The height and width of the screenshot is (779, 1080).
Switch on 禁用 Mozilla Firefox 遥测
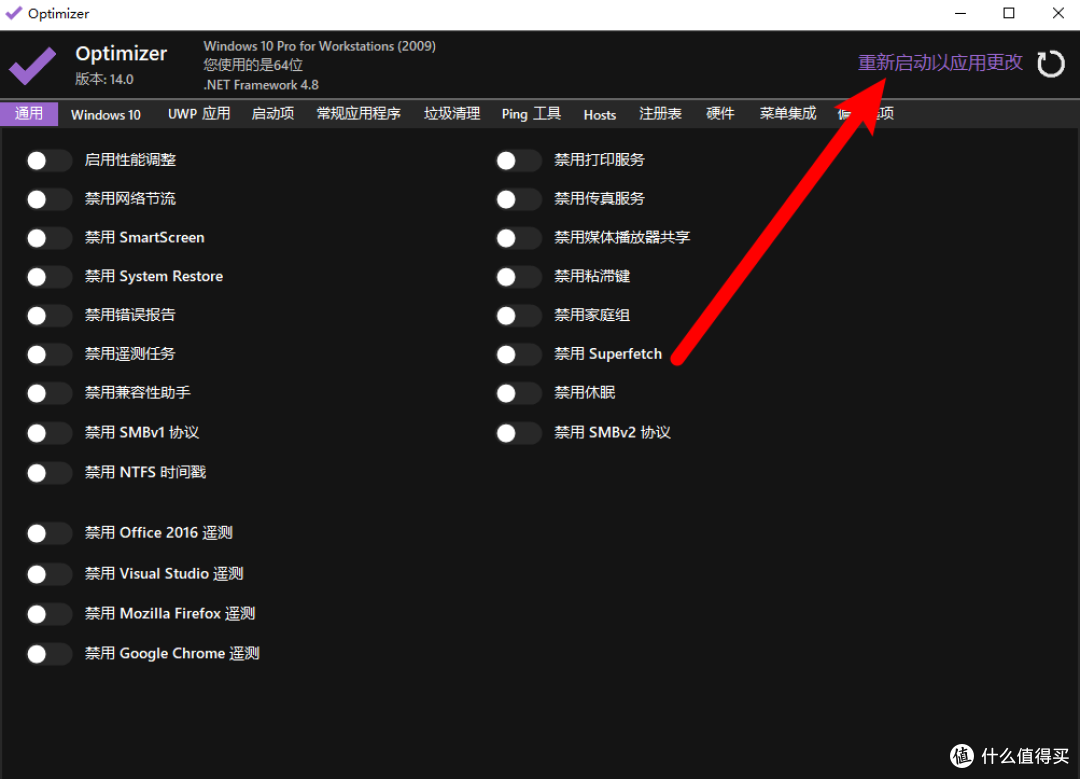pos(49,614)
